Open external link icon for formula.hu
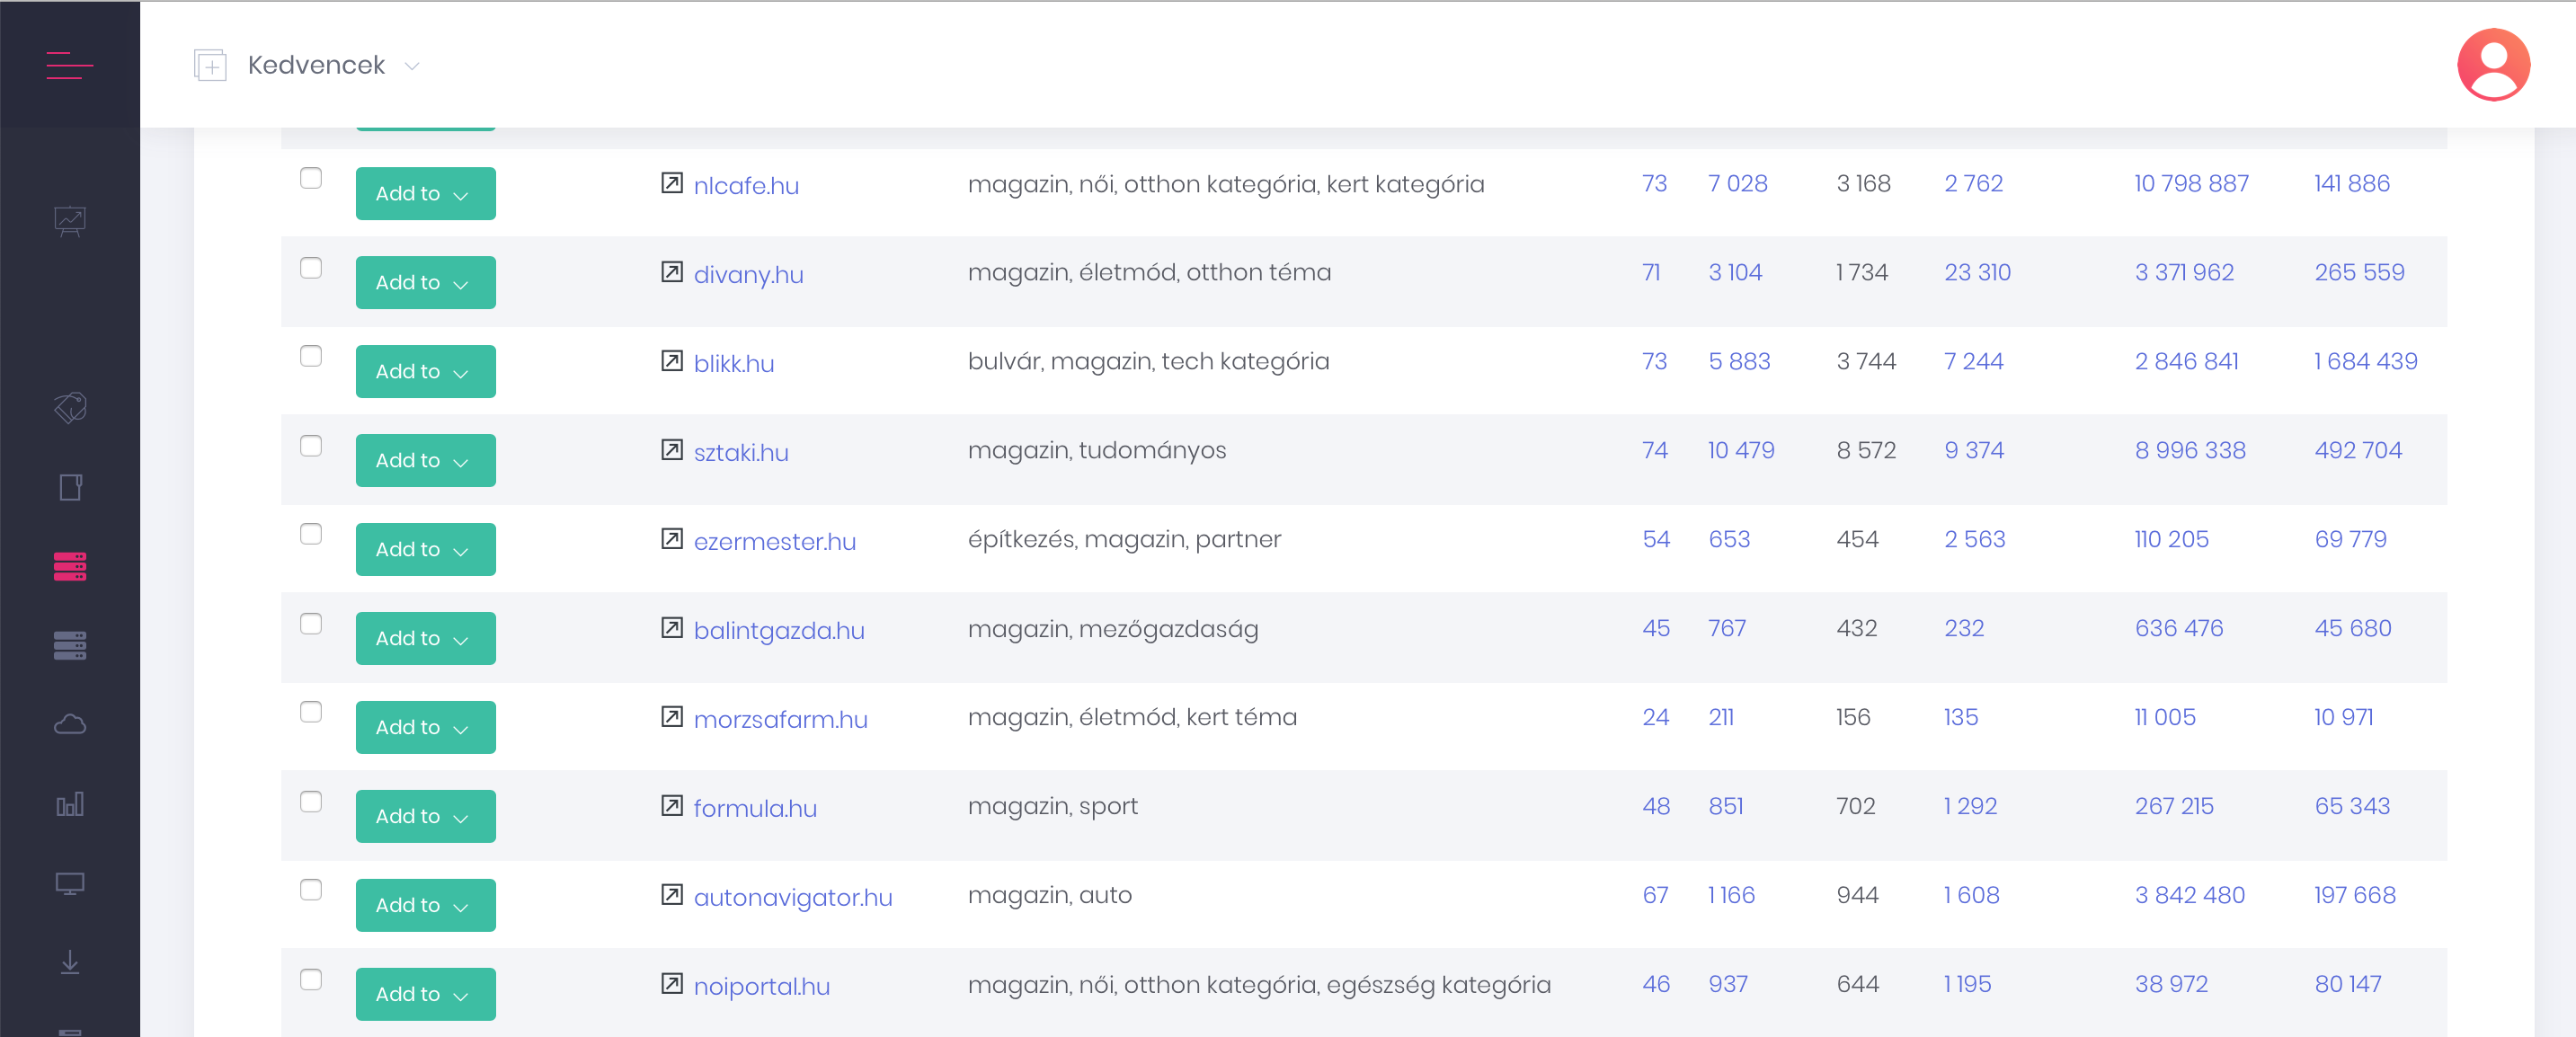Image resolution: width=2576 pixels, height=1037 pixels. pyautogui.click(x=671, y=806)
